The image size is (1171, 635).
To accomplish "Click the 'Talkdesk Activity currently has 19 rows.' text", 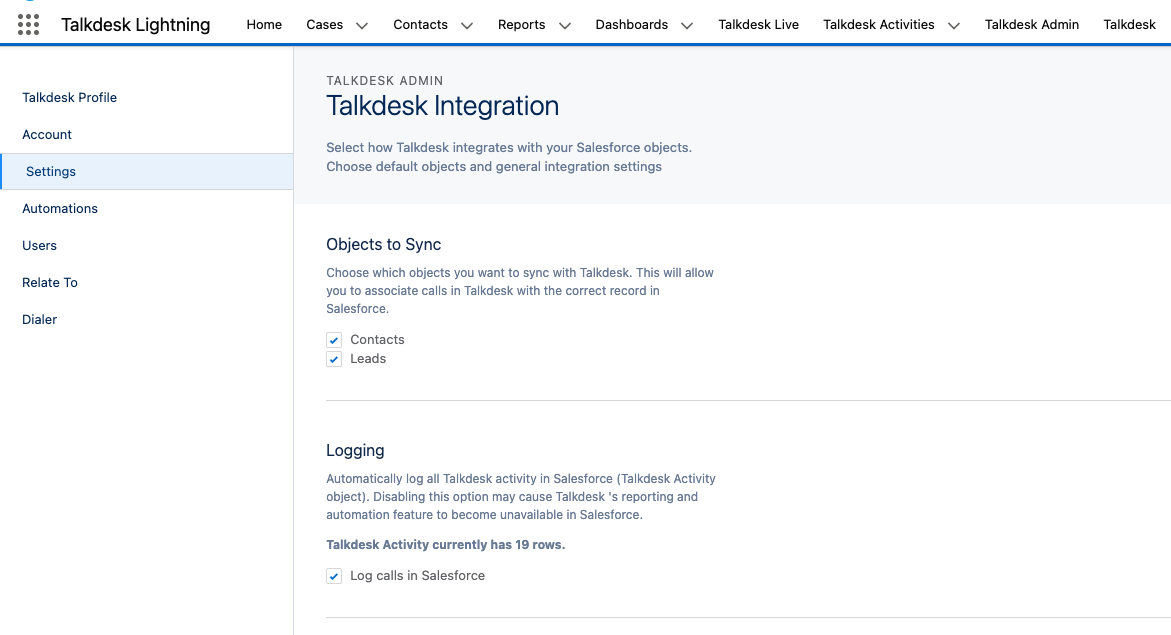I will click(x=446, y=545).
